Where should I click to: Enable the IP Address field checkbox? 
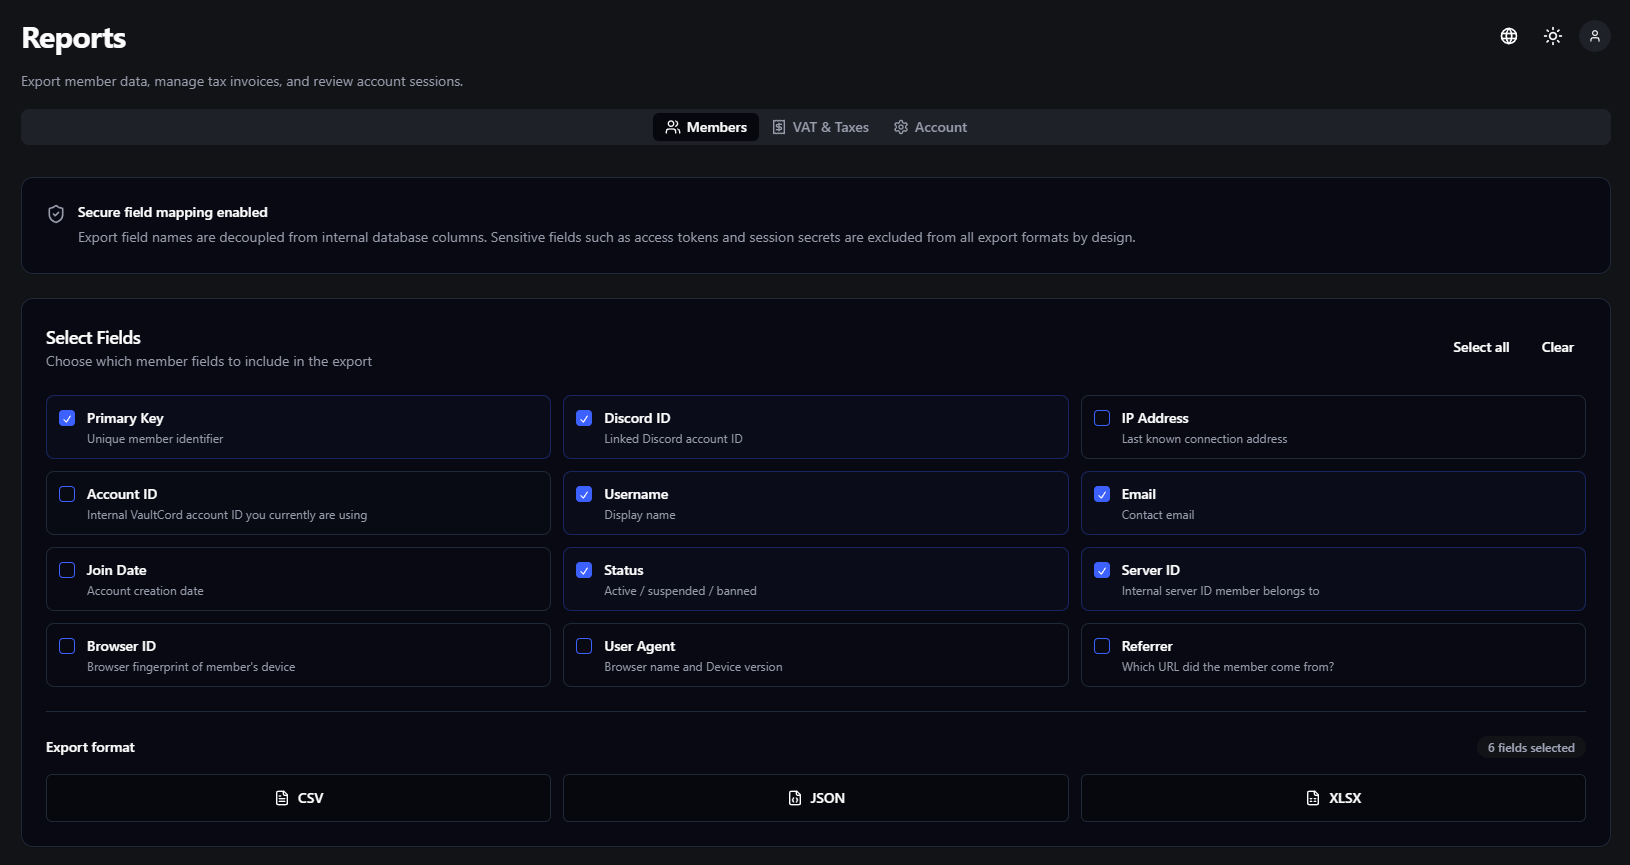(1102, 418)
